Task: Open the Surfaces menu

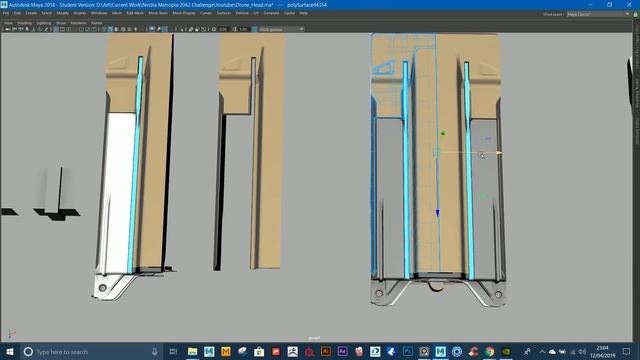Action: (x=224, y=13)
